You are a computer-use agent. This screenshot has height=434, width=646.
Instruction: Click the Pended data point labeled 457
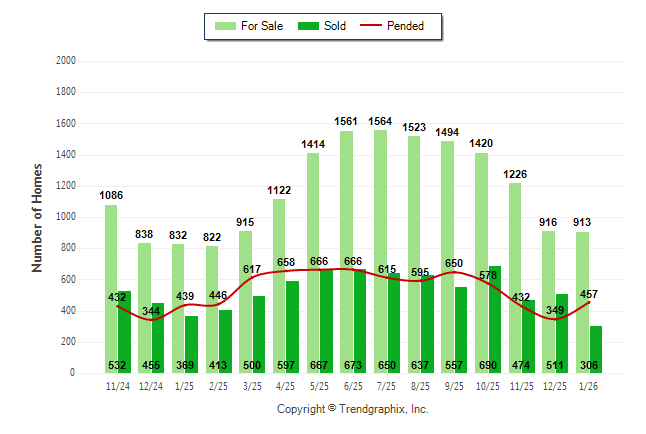pyautogui.click(x=589, y=302)
